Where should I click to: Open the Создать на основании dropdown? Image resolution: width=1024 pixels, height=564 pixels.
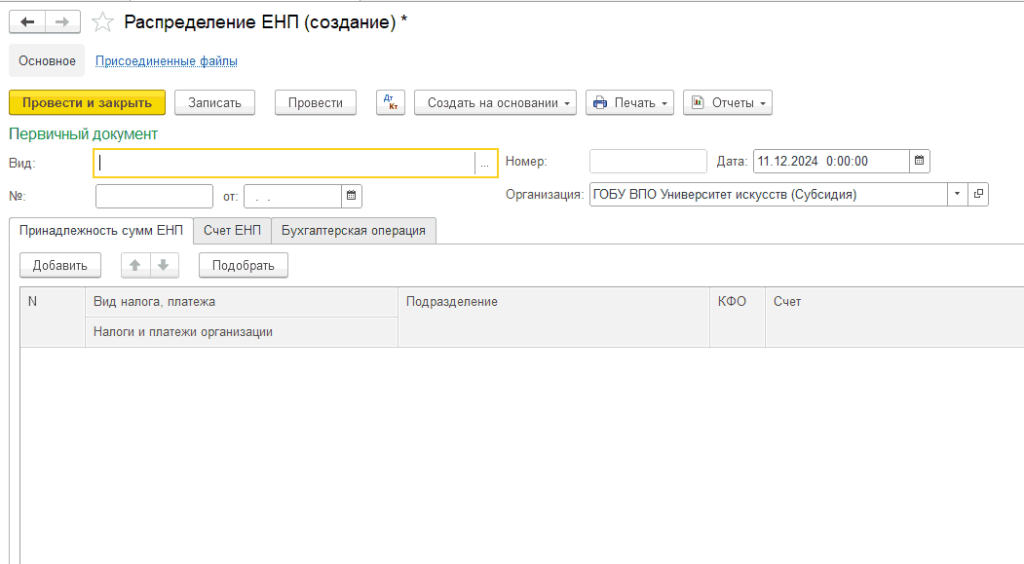point(495,102)
